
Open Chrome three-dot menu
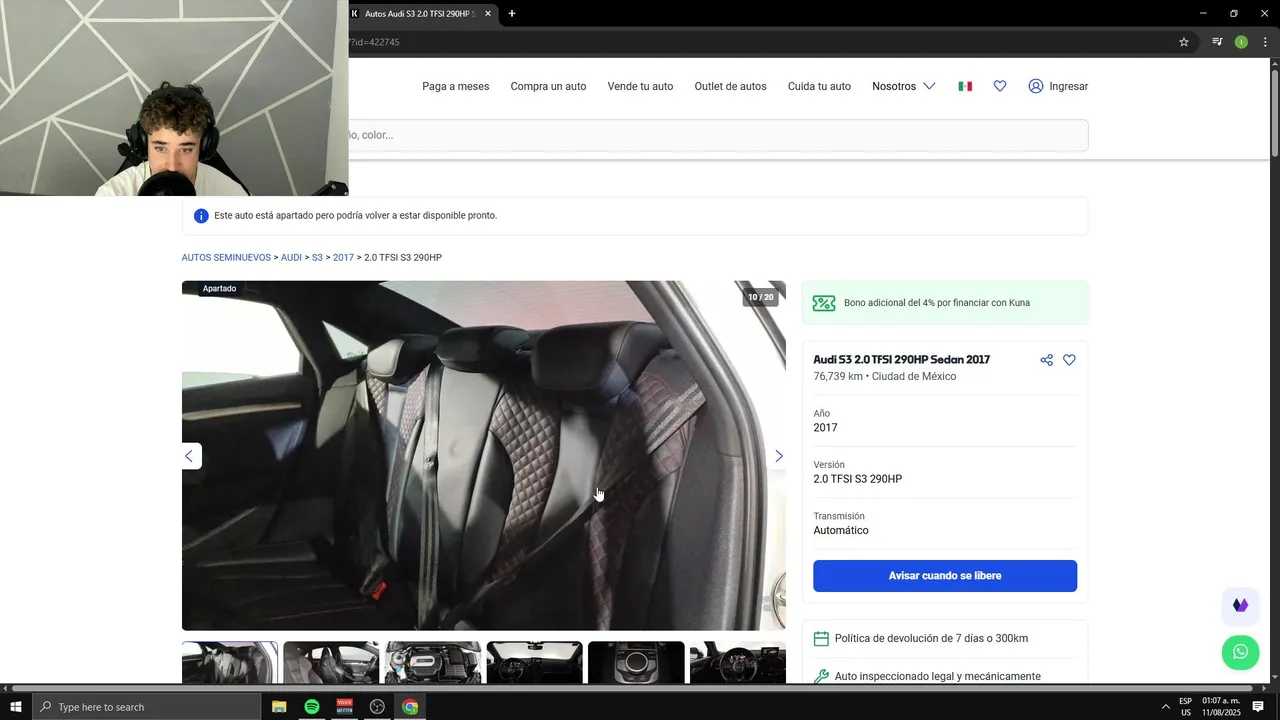coord(1265,42)
